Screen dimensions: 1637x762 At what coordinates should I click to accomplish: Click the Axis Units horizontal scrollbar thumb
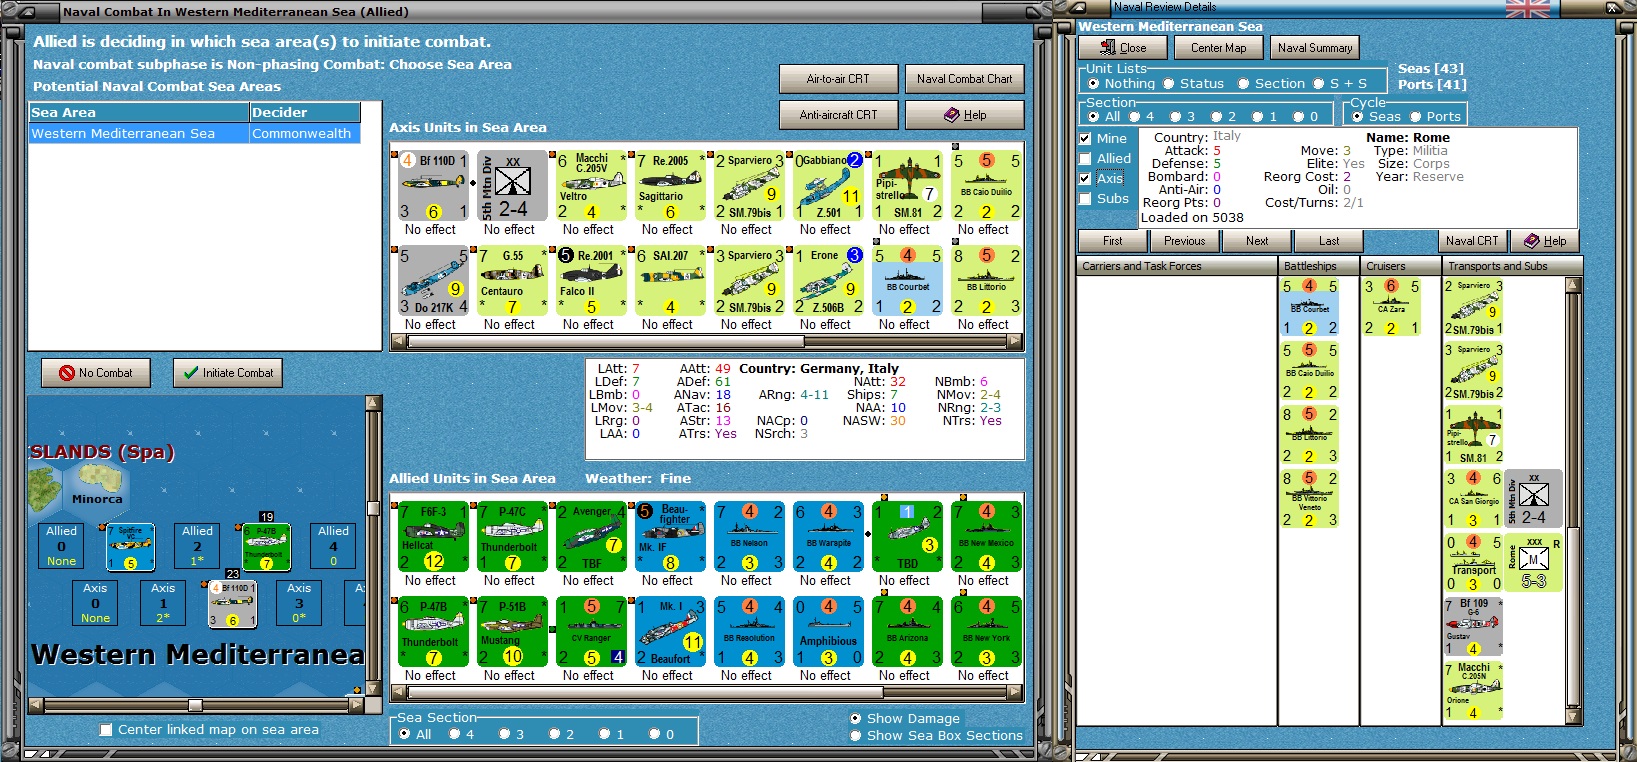click(606, 342)
